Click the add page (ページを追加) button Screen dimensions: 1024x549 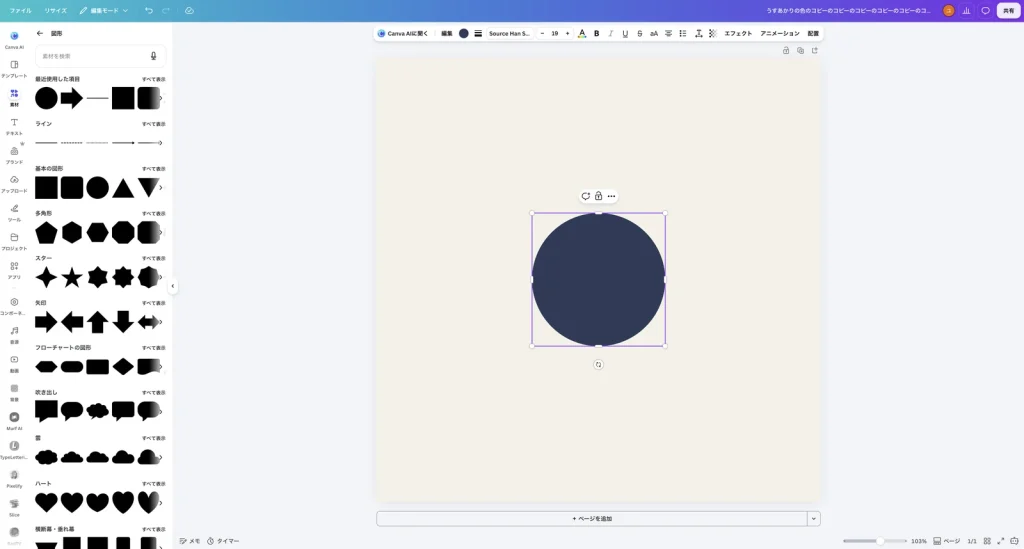click(592, 518)
